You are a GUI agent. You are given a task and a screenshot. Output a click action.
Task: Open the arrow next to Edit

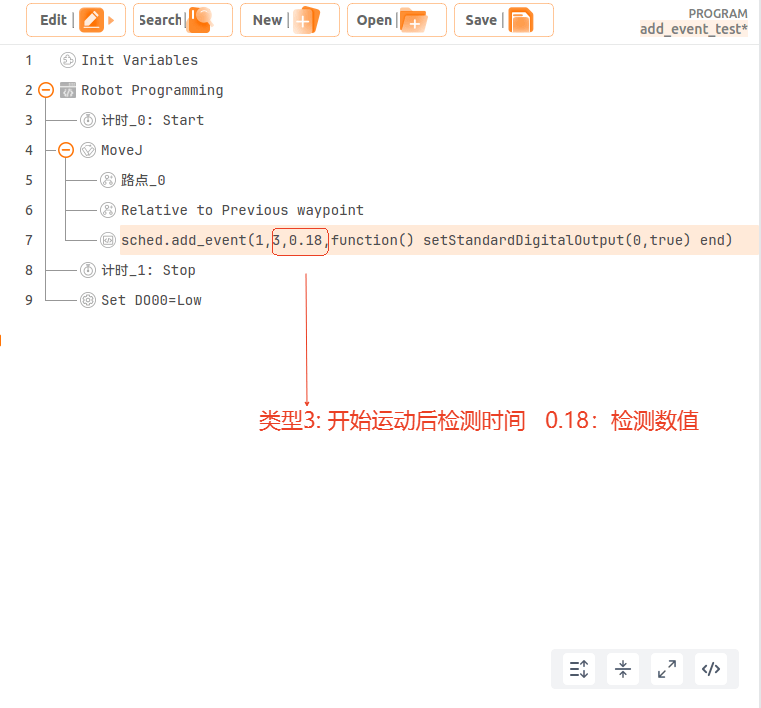click(x=111, y=20)
